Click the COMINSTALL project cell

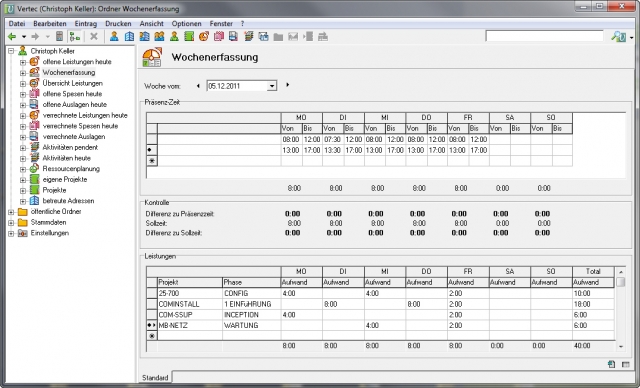coord(190,304)
